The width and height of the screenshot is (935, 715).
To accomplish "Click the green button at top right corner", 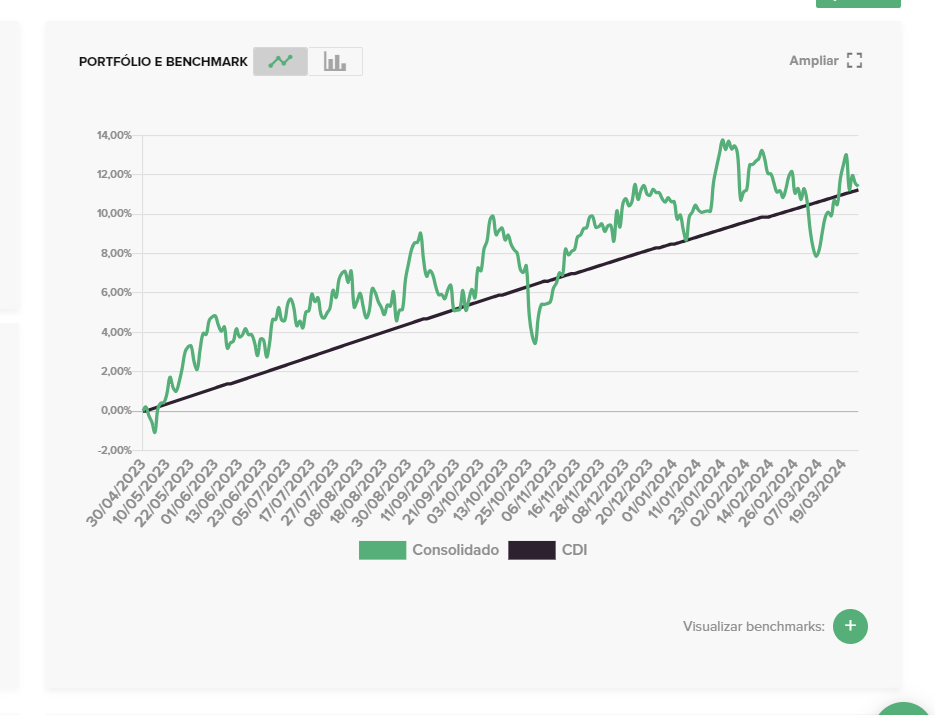I will coord(858,3).
